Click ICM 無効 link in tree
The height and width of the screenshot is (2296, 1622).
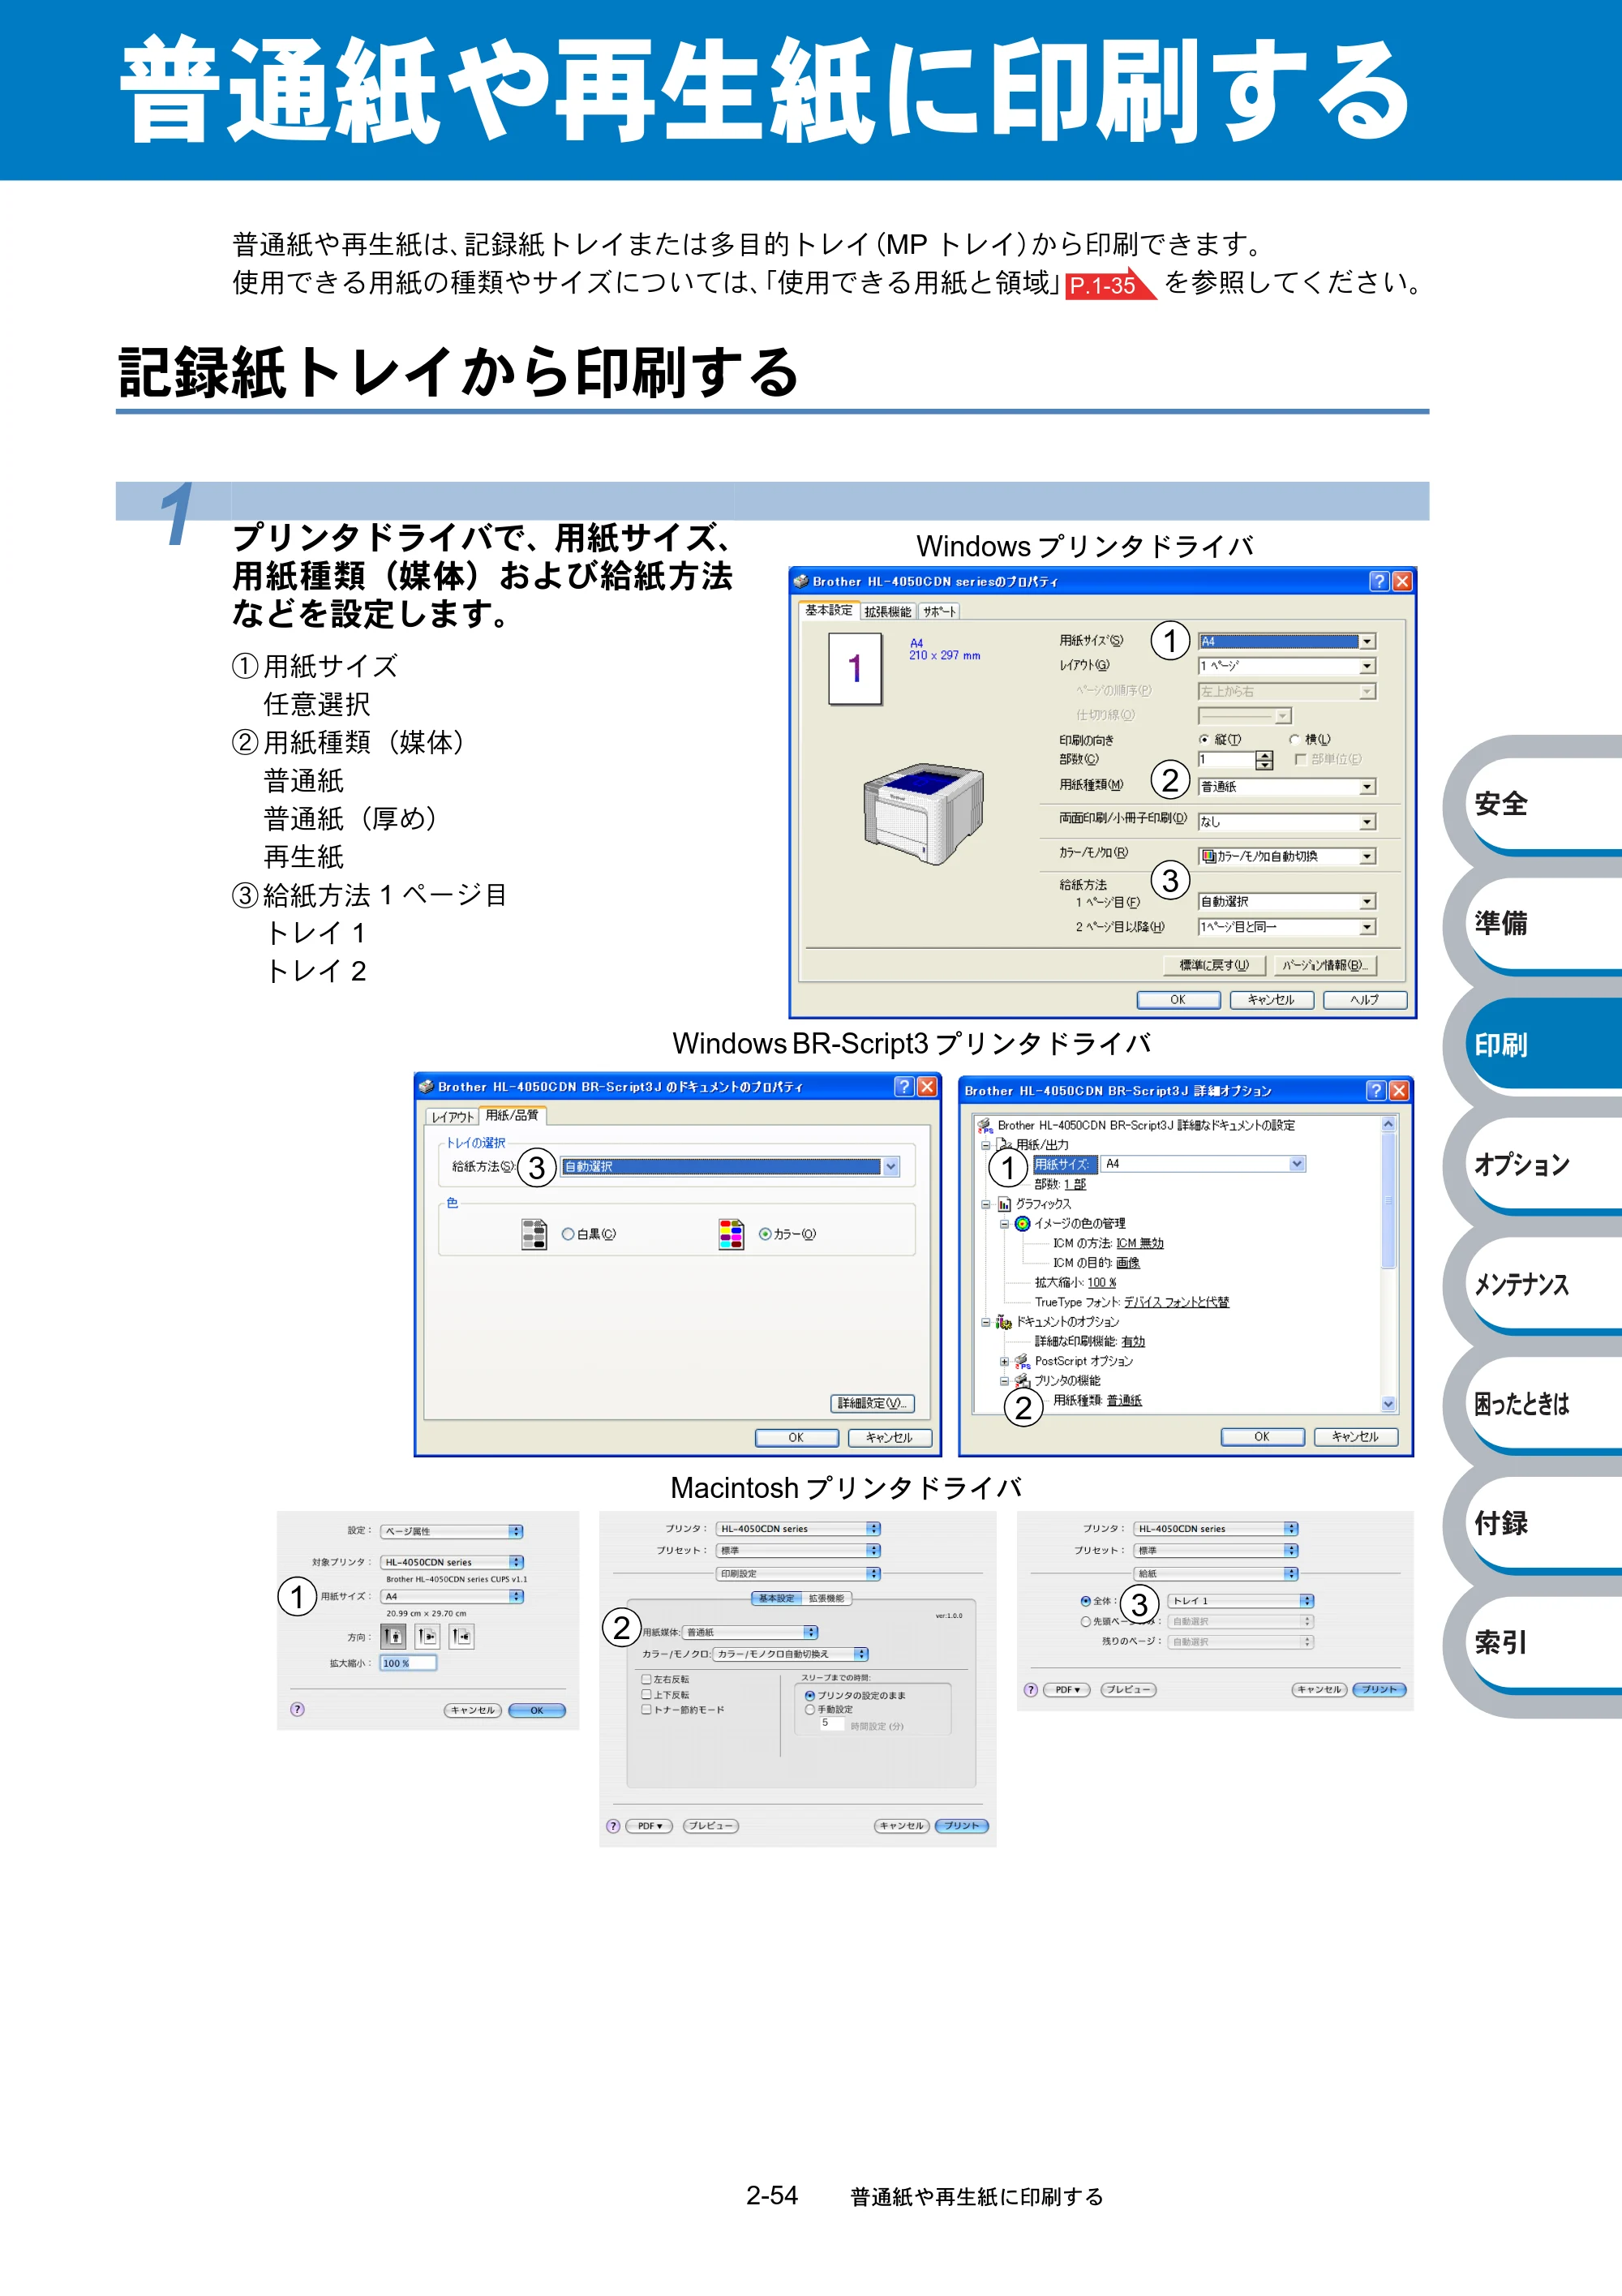pos(1140,1243)
